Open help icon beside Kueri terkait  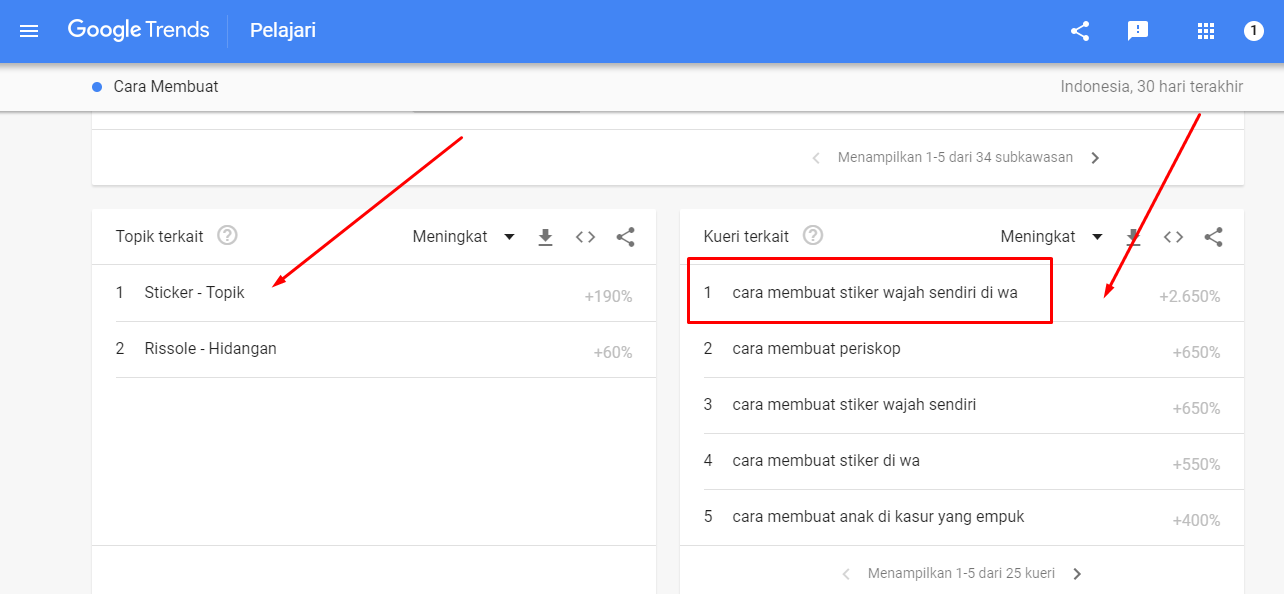(814, 236)
